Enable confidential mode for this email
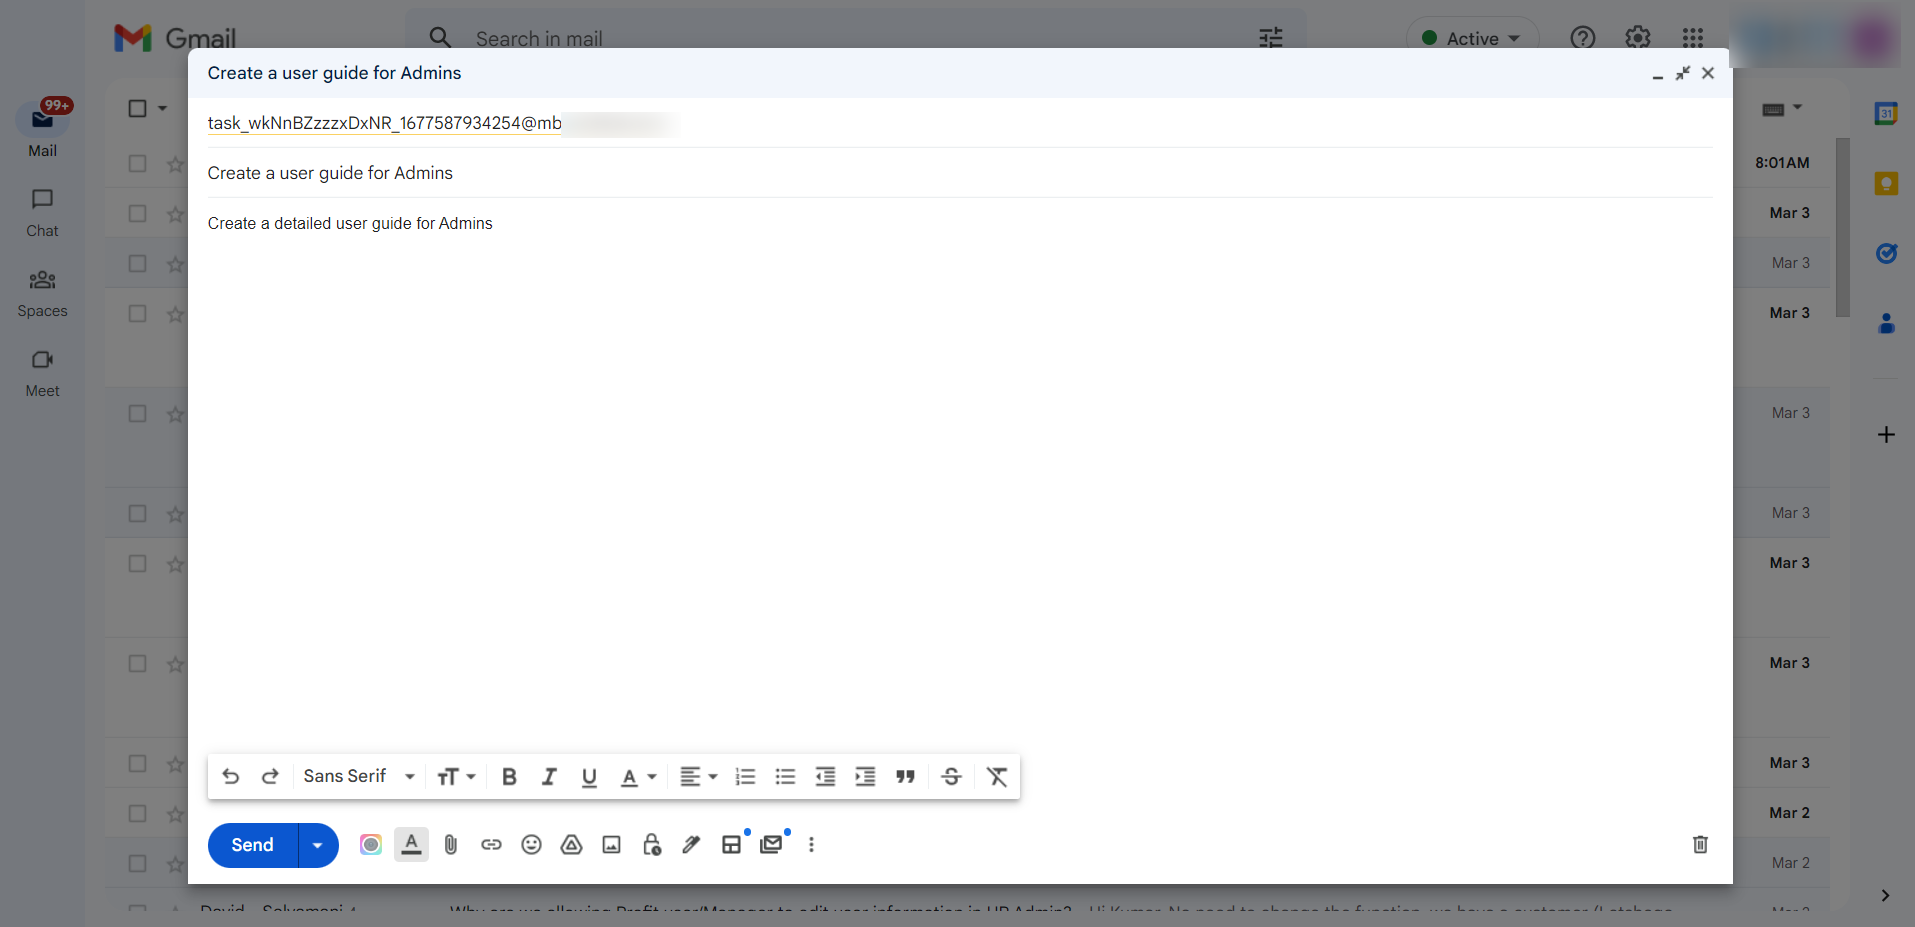The width and height of the screenshot is (1915, 927). point(651,844)
